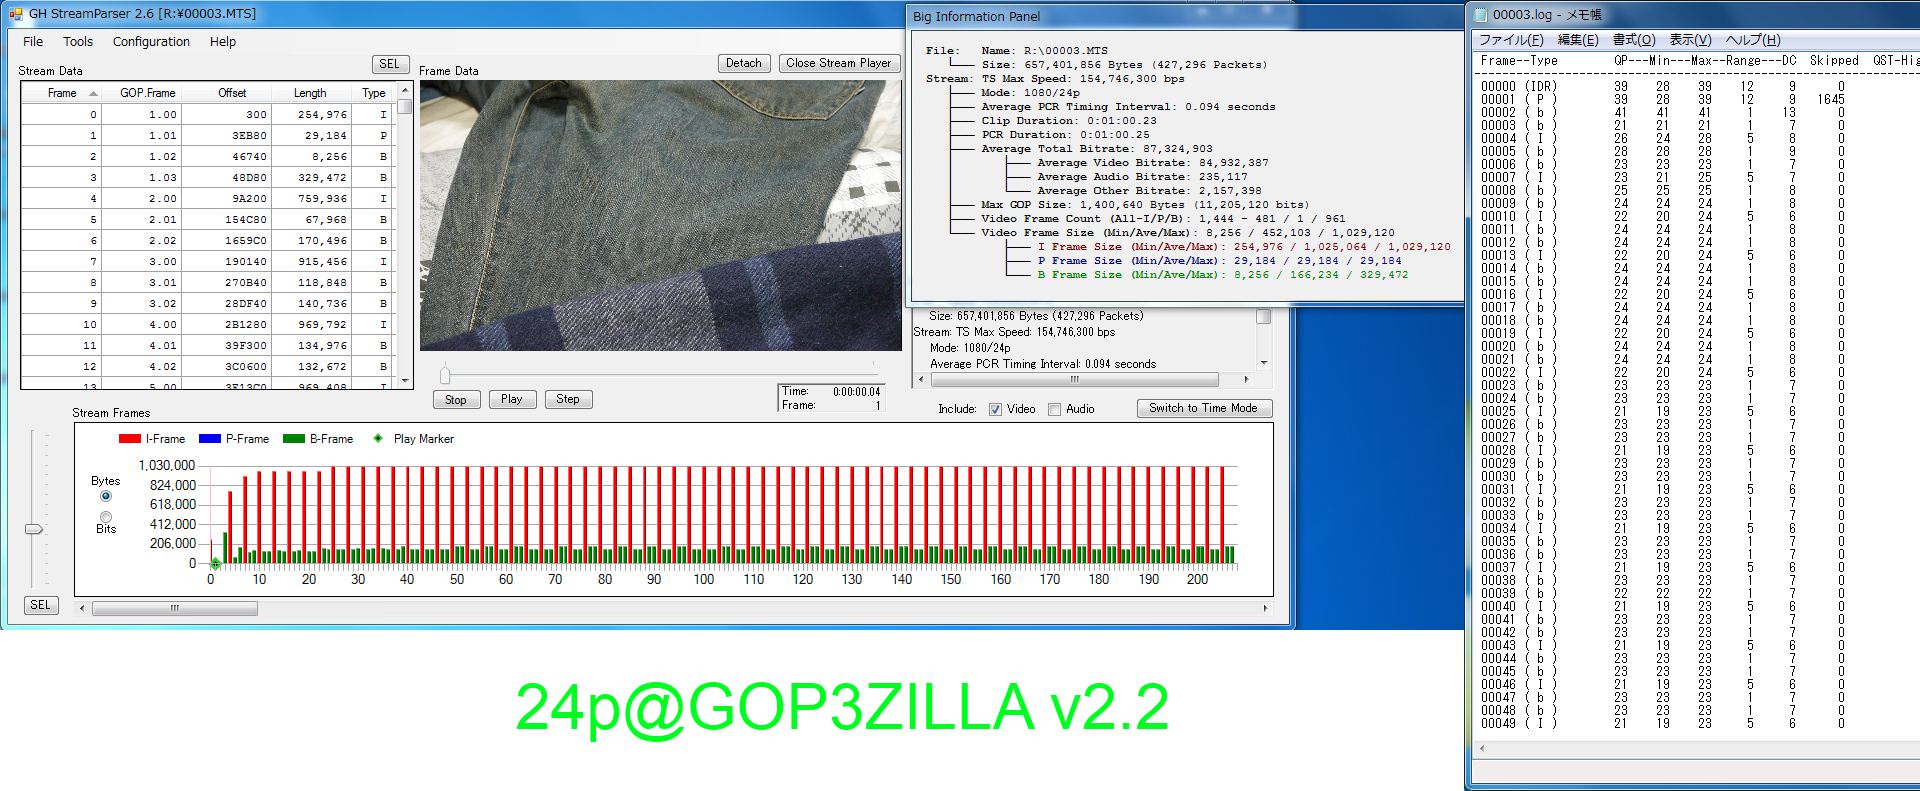Click the video playback position slider
Screen dimensions: 1920x791
click(445, 375)
